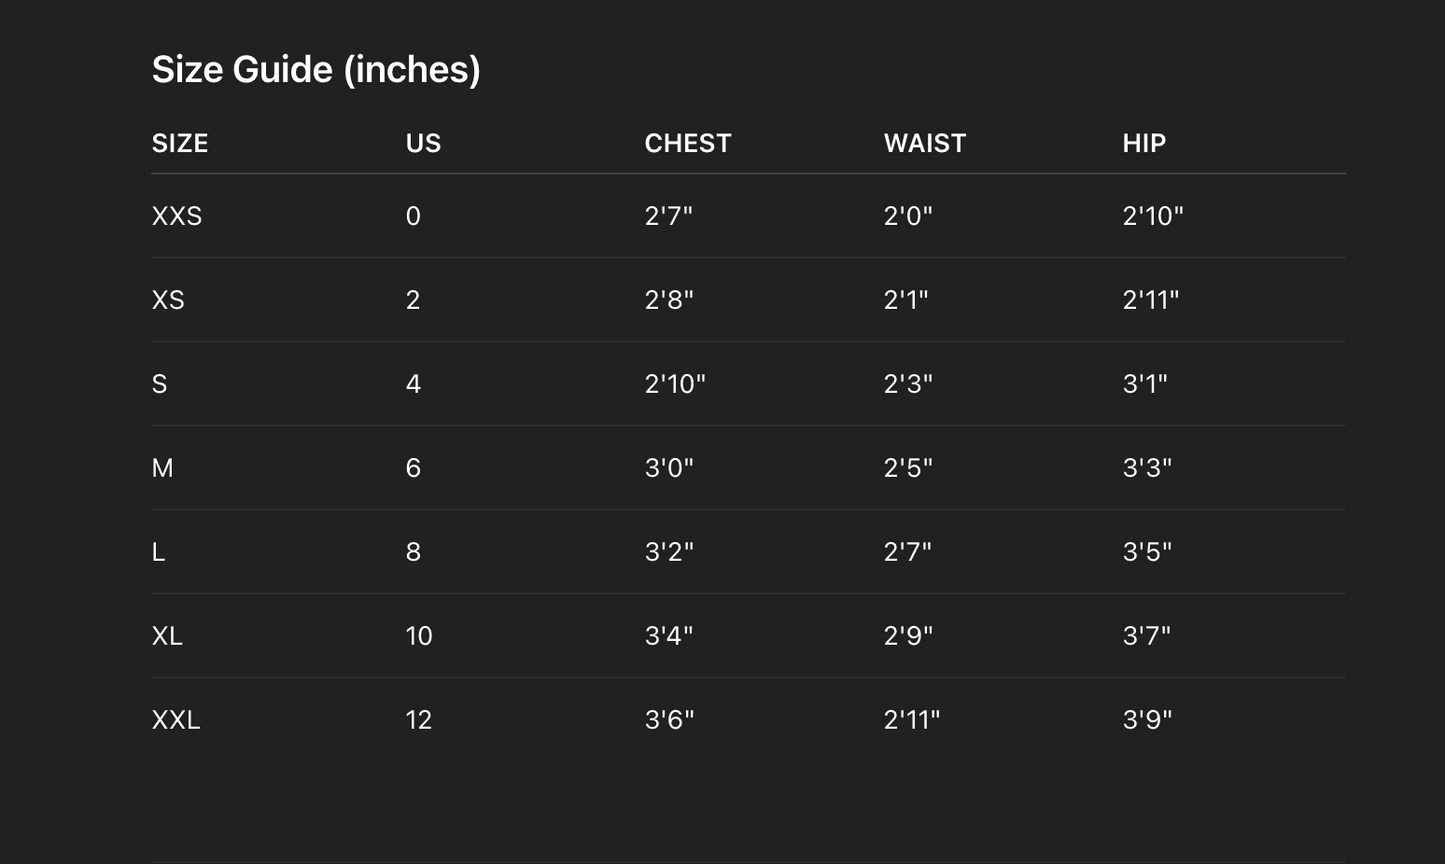This screenshot has width=1445, height=864.
Task: Click US size 12 cell
Action: click(419, 720)
